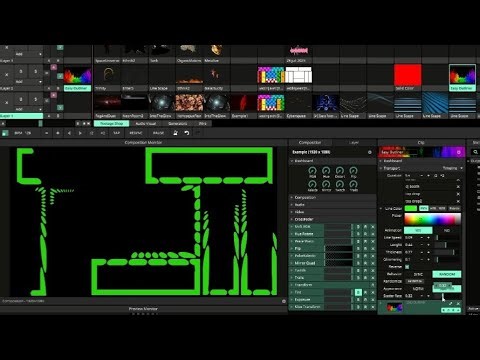Switch to the Clip tab
480x360 pixels.
click(421, 142)
